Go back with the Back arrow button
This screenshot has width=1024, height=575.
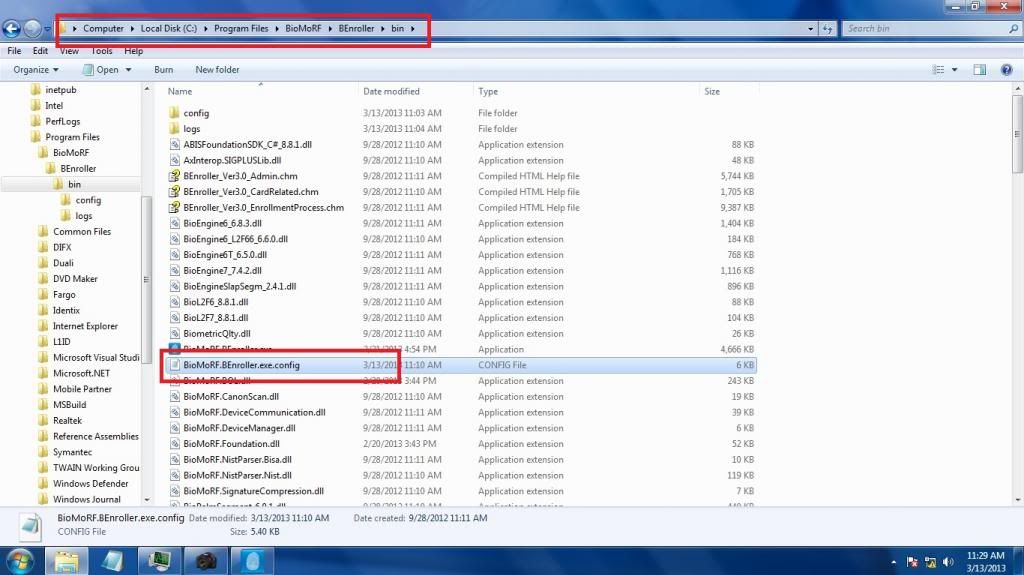point(12,29)
